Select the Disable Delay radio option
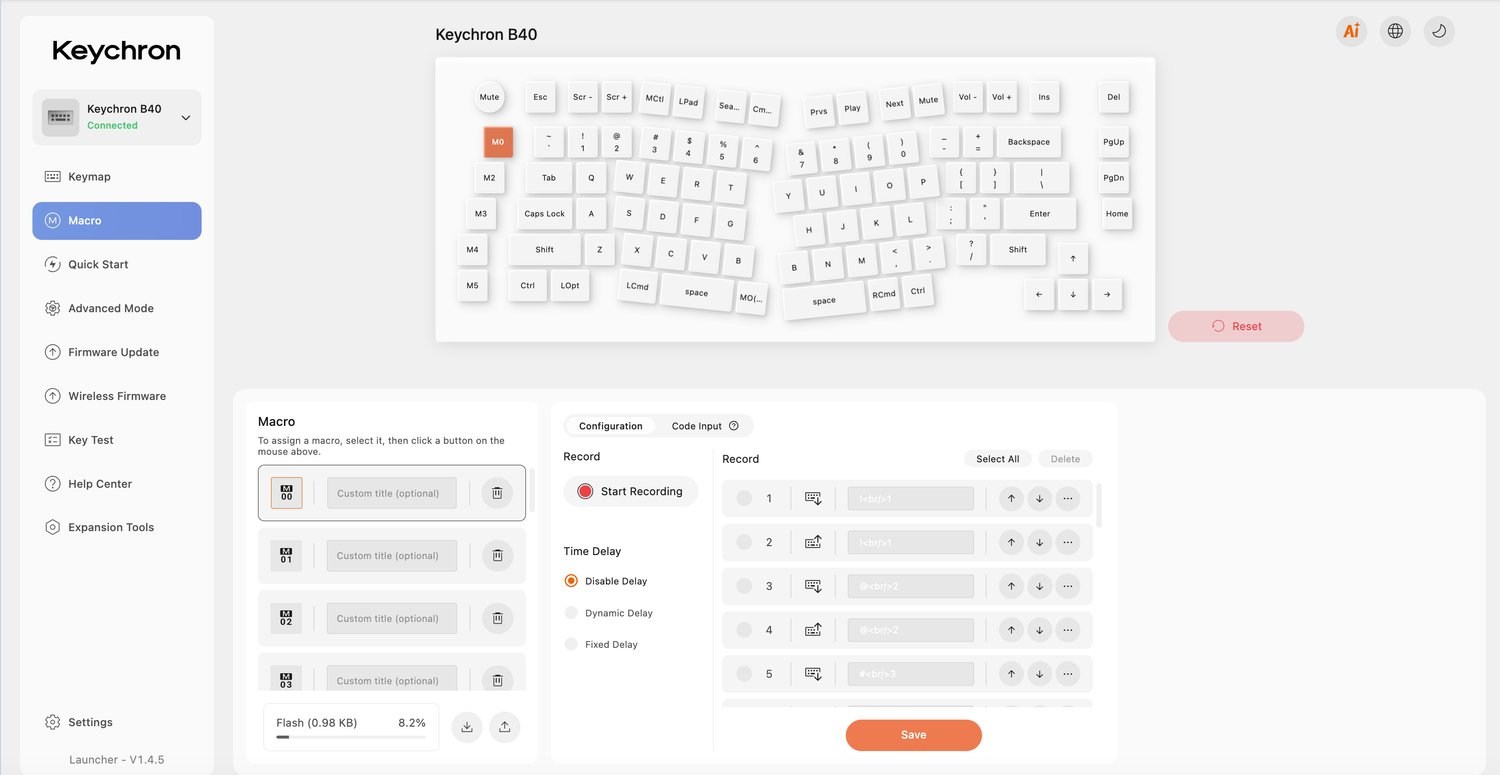This screenshot has width=1500, height=775. (x=571, y=581)
